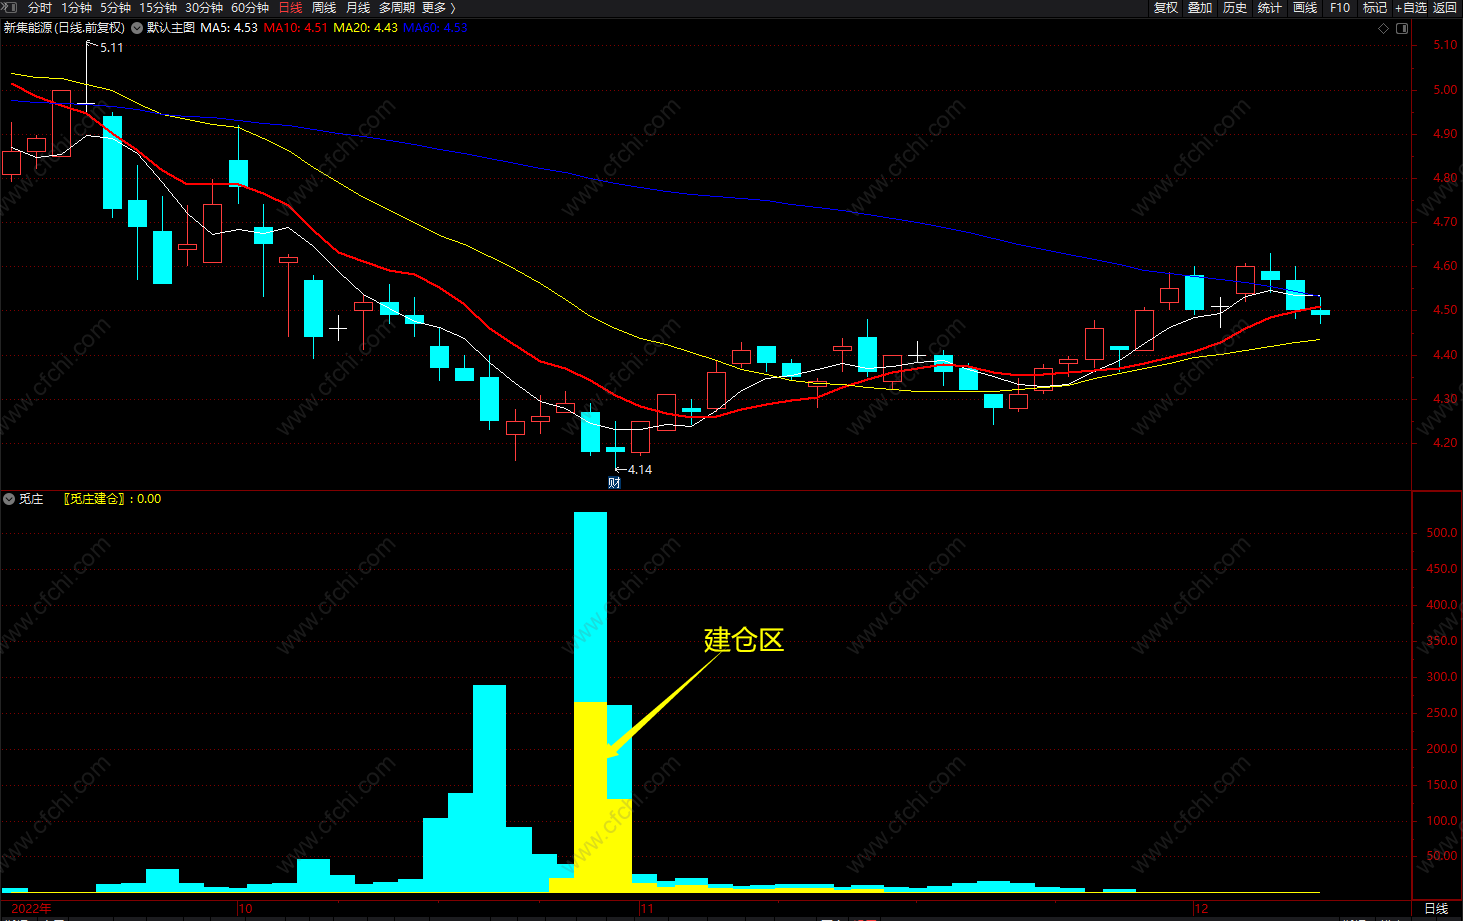
Task: Open the 复权 adjustment options
Action: coord(1166,7)
